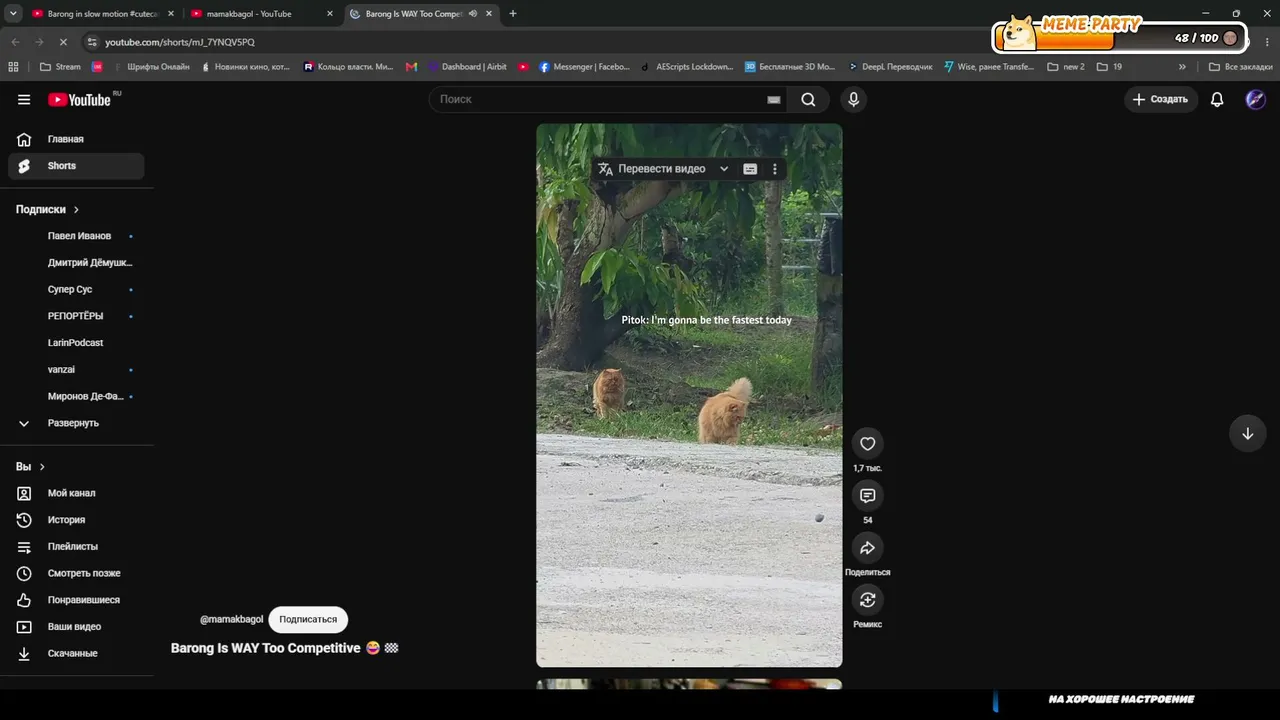Viewport: 1280px width, 720px height.
Task: Open the browser tab search dropdown
Action: (x=13, y=14)
